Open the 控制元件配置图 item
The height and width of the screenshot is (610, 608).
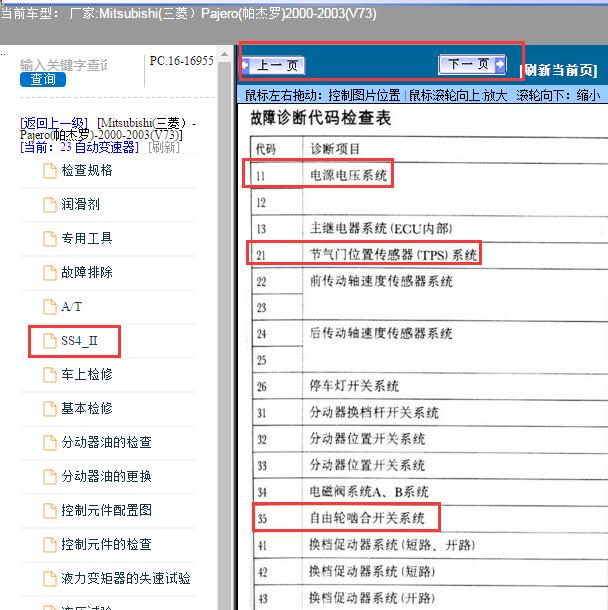(x=106, y=510)
